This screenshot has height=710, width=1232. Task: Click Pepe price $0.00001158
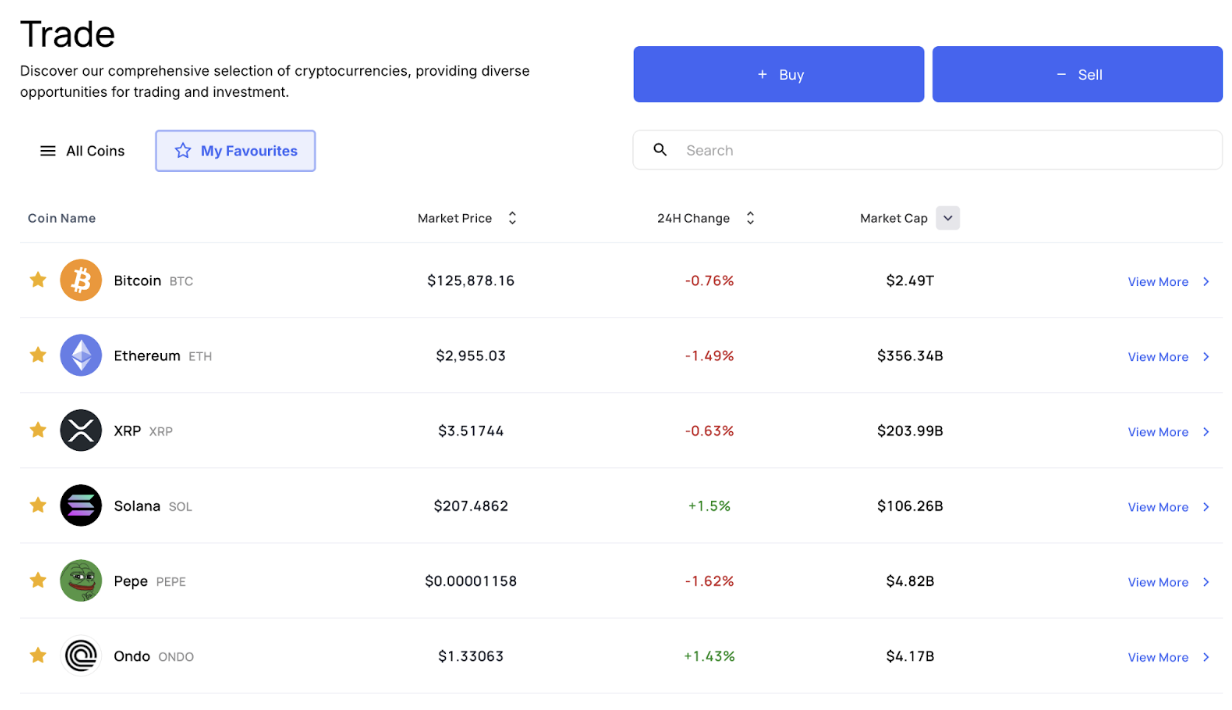coord(471,581)
